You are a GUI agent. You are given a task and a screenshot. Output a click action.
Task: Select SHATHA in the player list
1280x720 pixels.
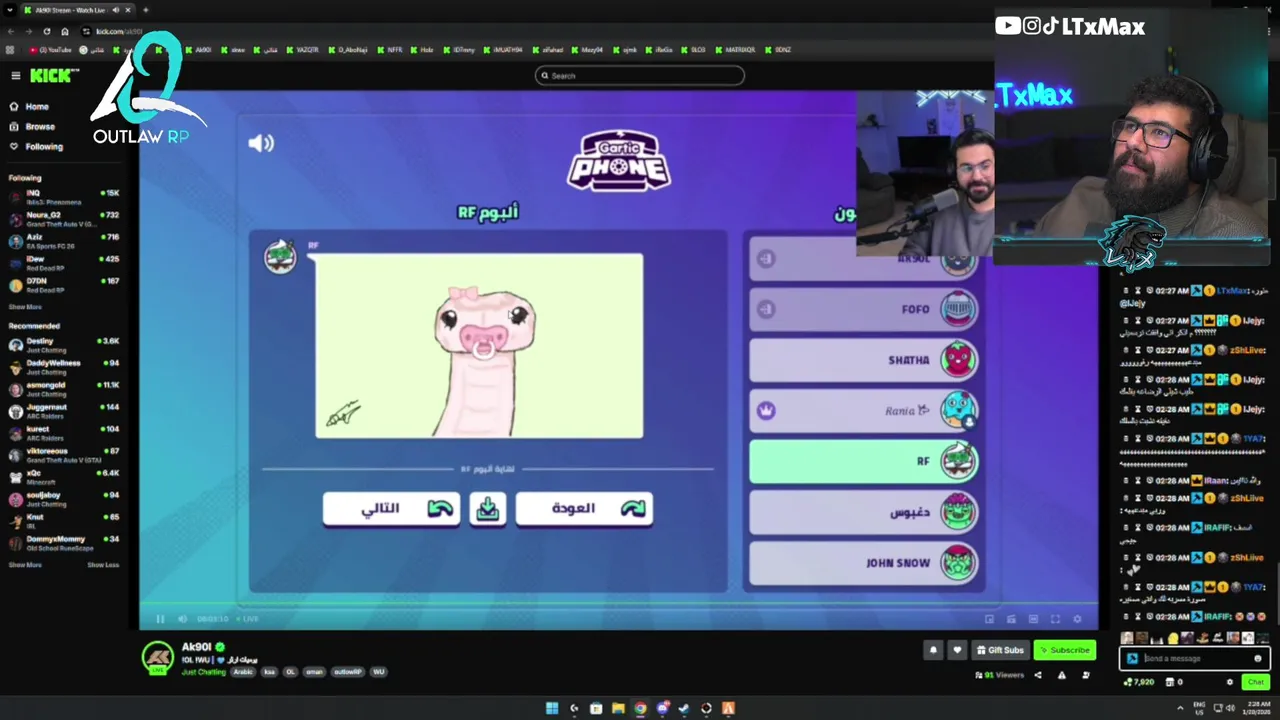click(x=864, y=360)
